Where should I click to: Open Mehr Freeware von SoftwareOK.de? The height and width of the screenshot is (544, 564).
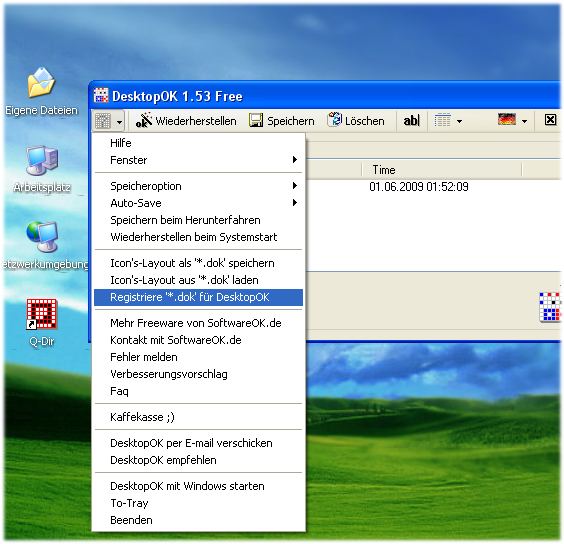point(198,323)
